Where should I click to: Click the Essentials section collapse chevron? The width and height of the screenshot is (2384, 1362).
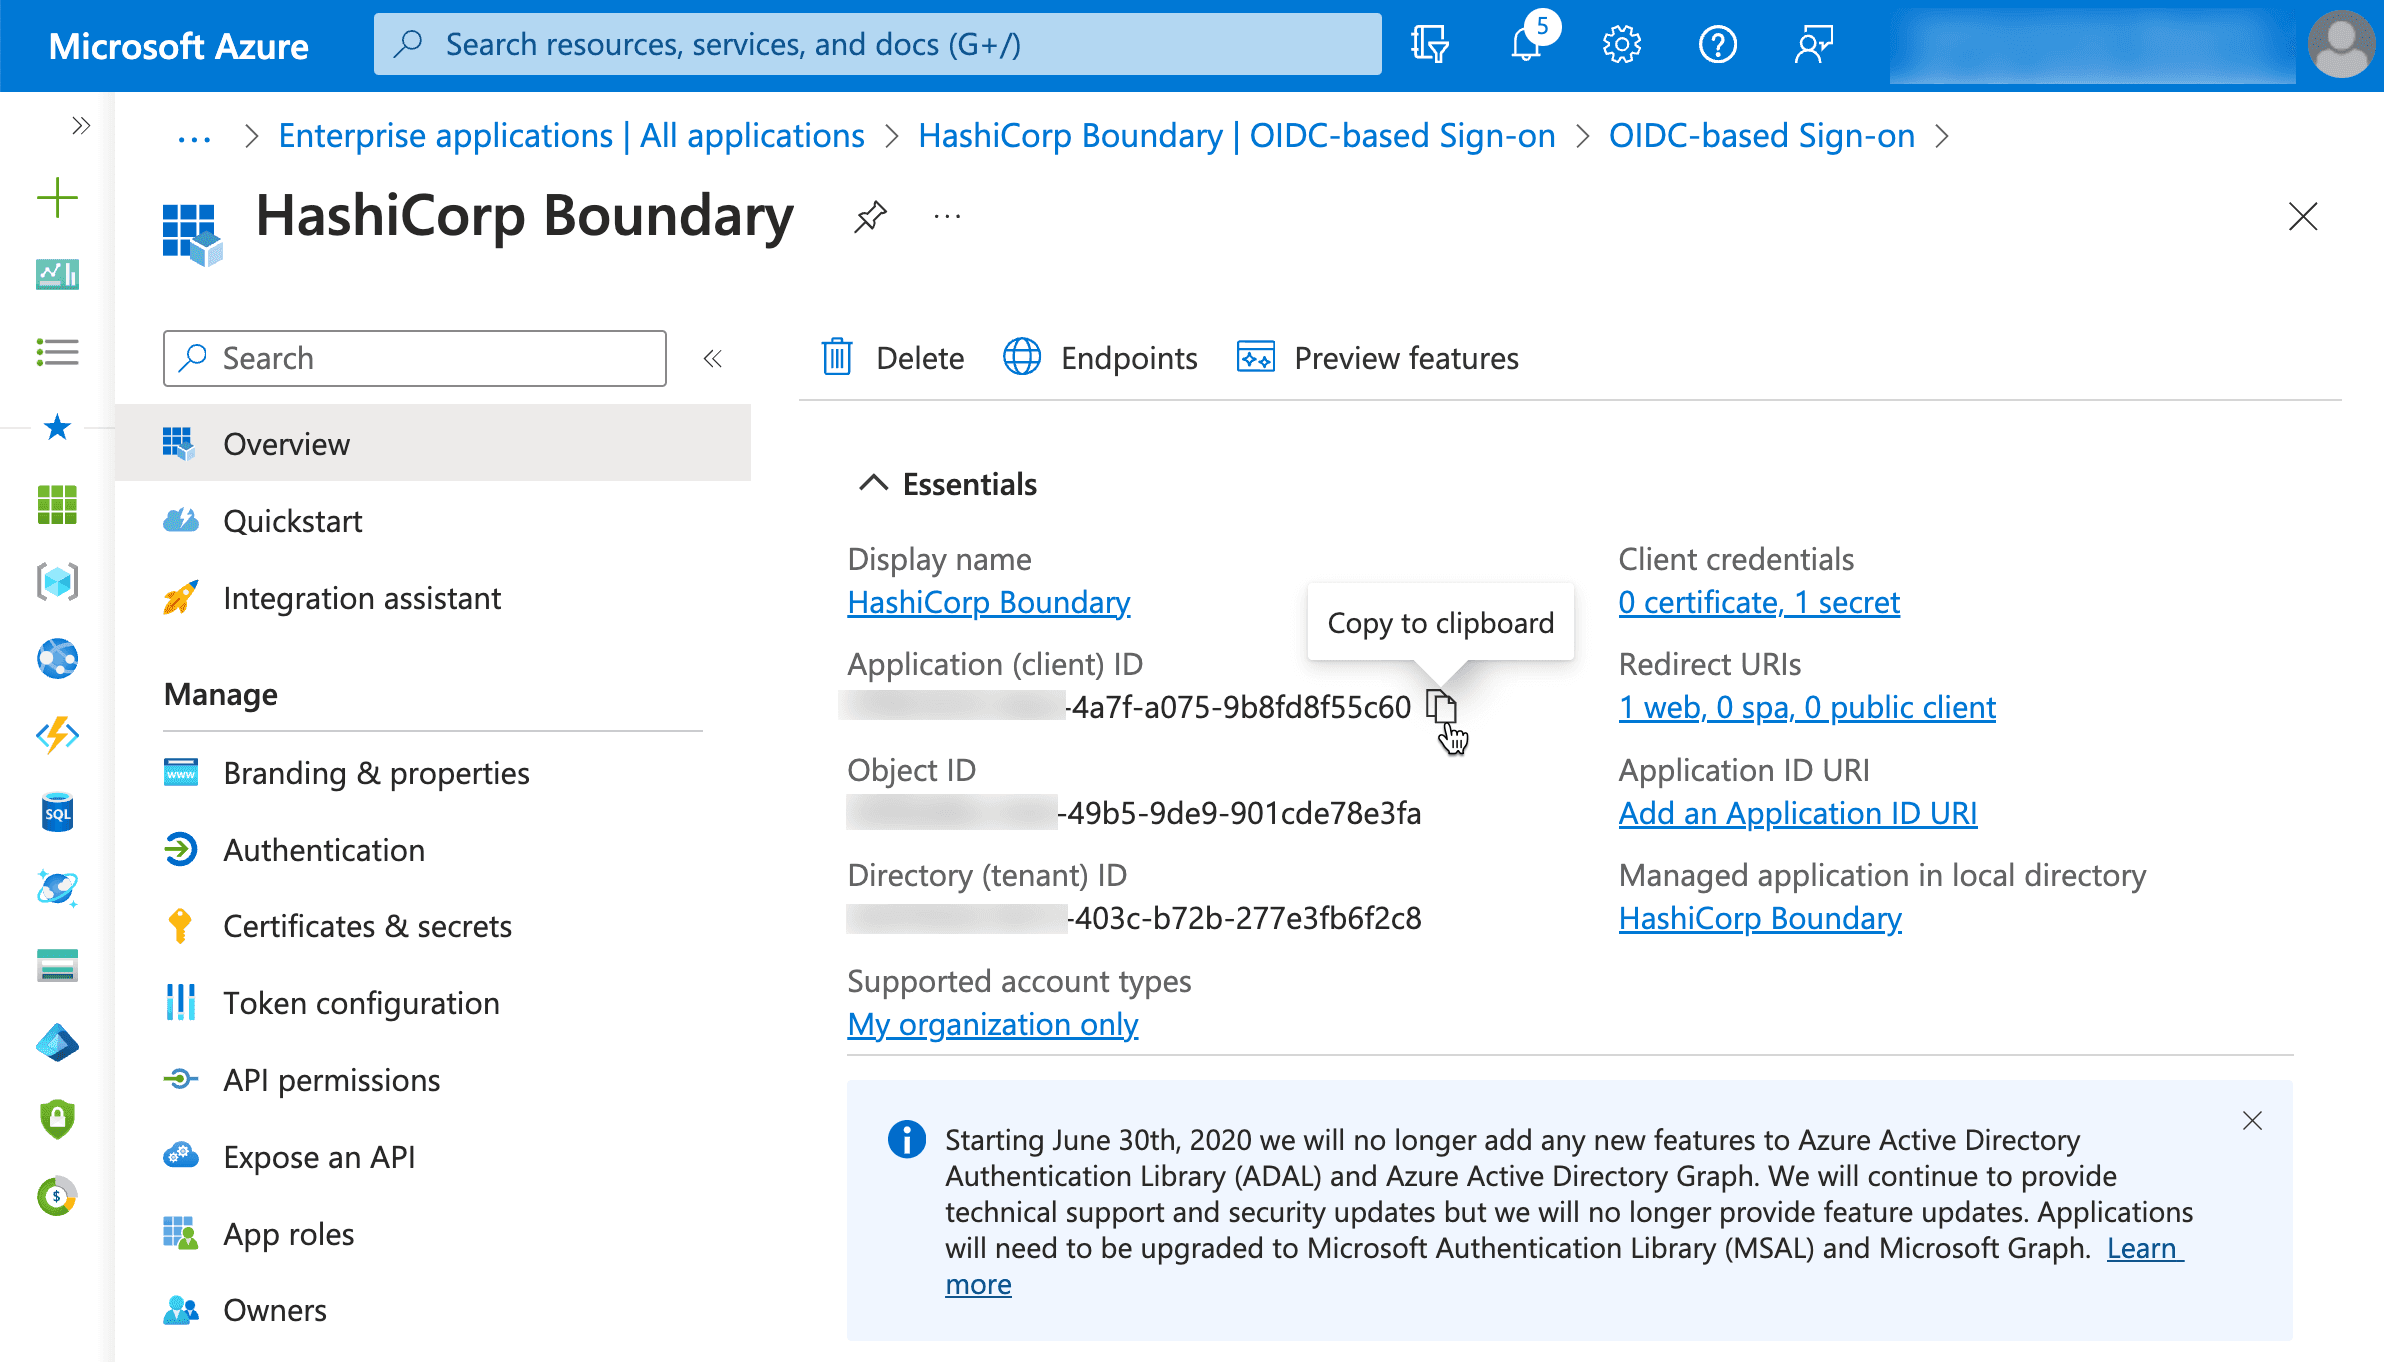(874, 483)
